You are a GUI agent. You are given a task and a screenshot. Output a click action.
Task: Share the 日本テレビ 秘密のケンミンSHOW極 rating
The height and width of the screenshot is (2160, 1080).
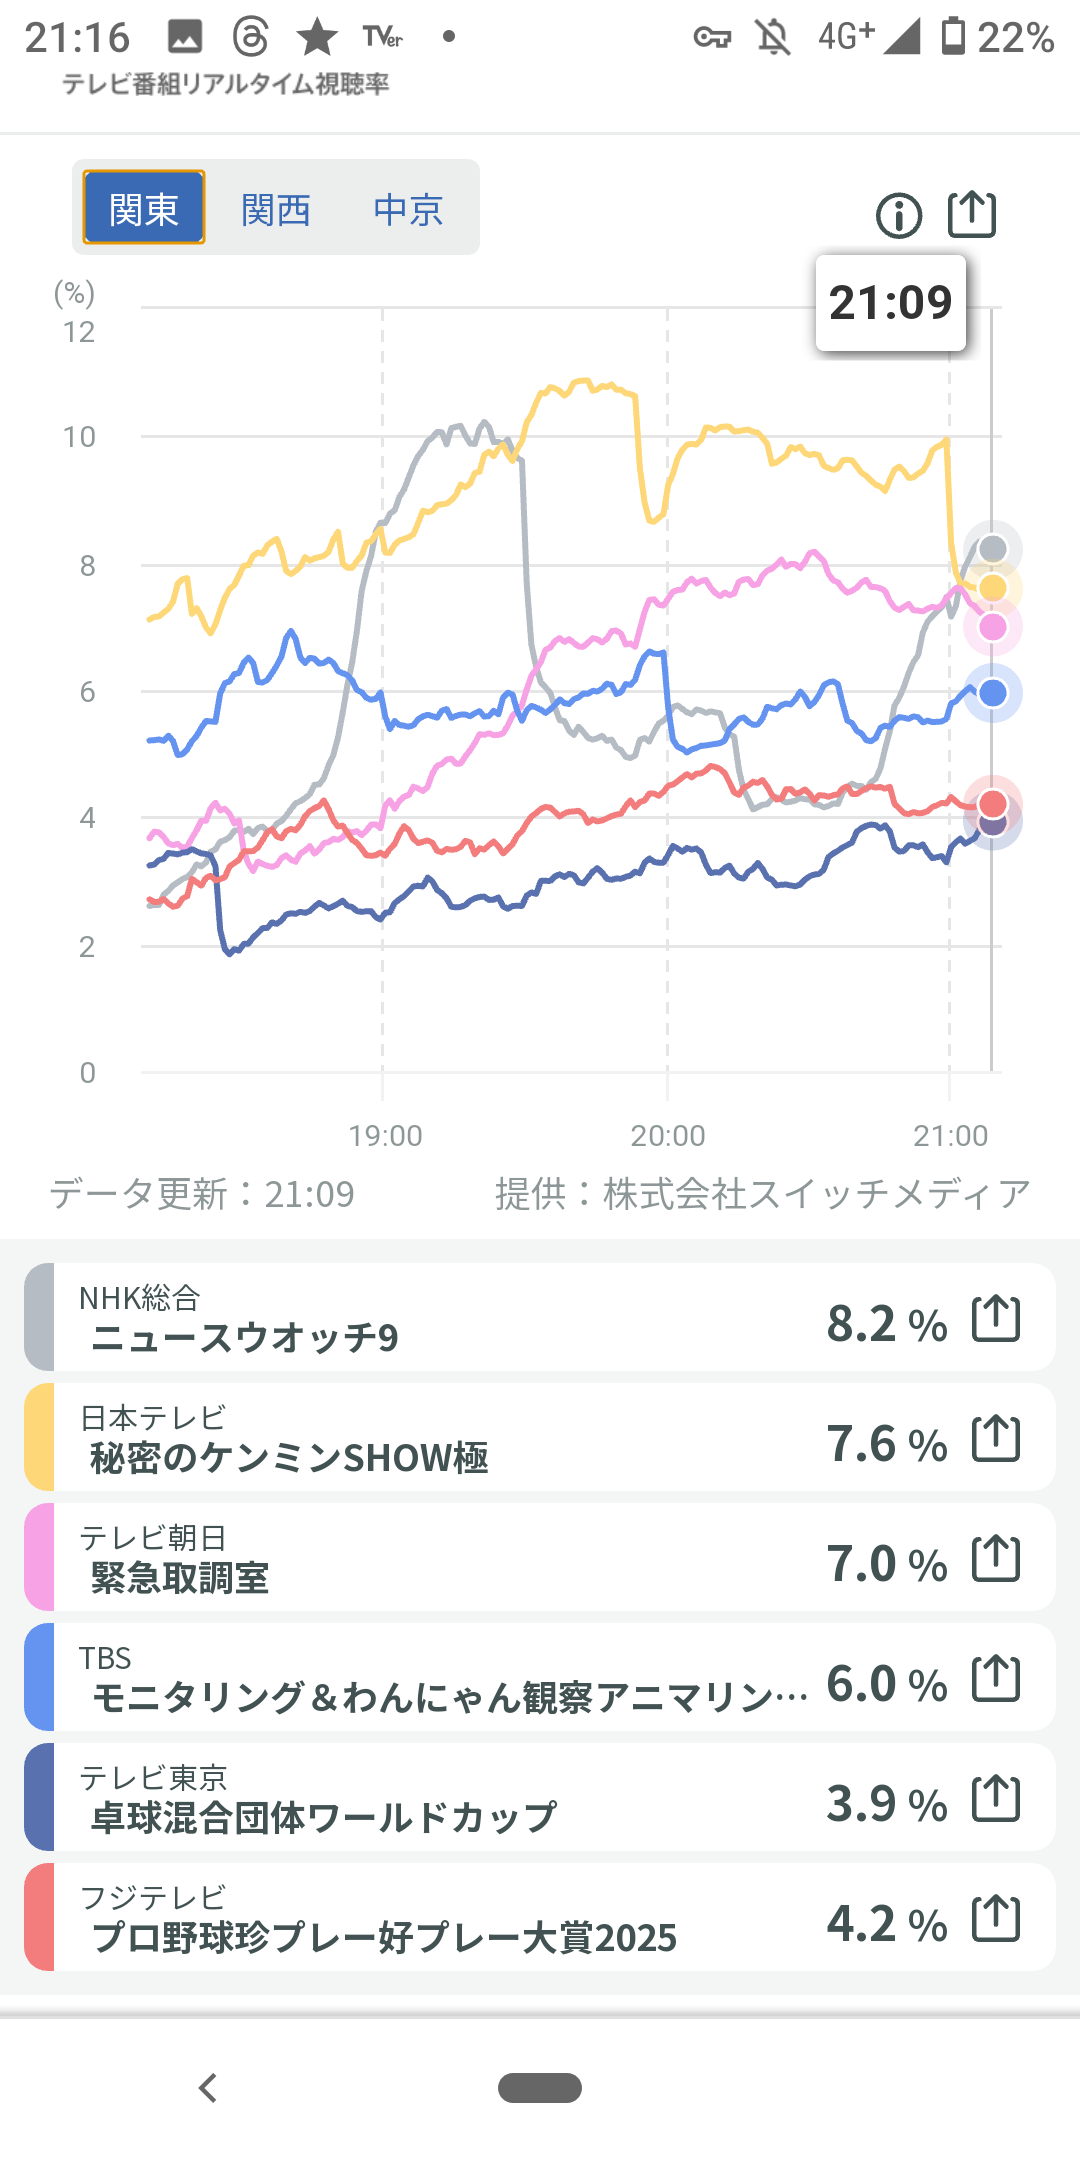(996, 1438)
